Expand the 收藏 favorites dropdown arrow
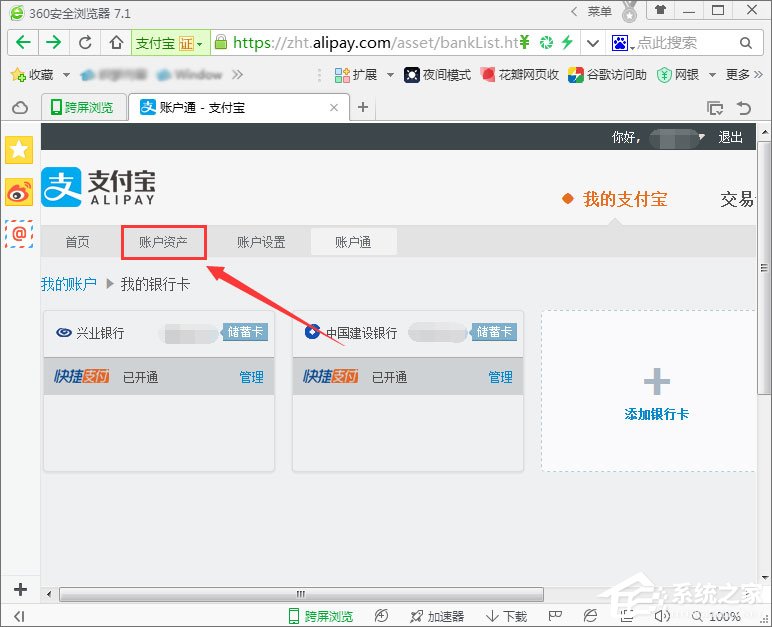Screen dimensions: 772x627 66,75
